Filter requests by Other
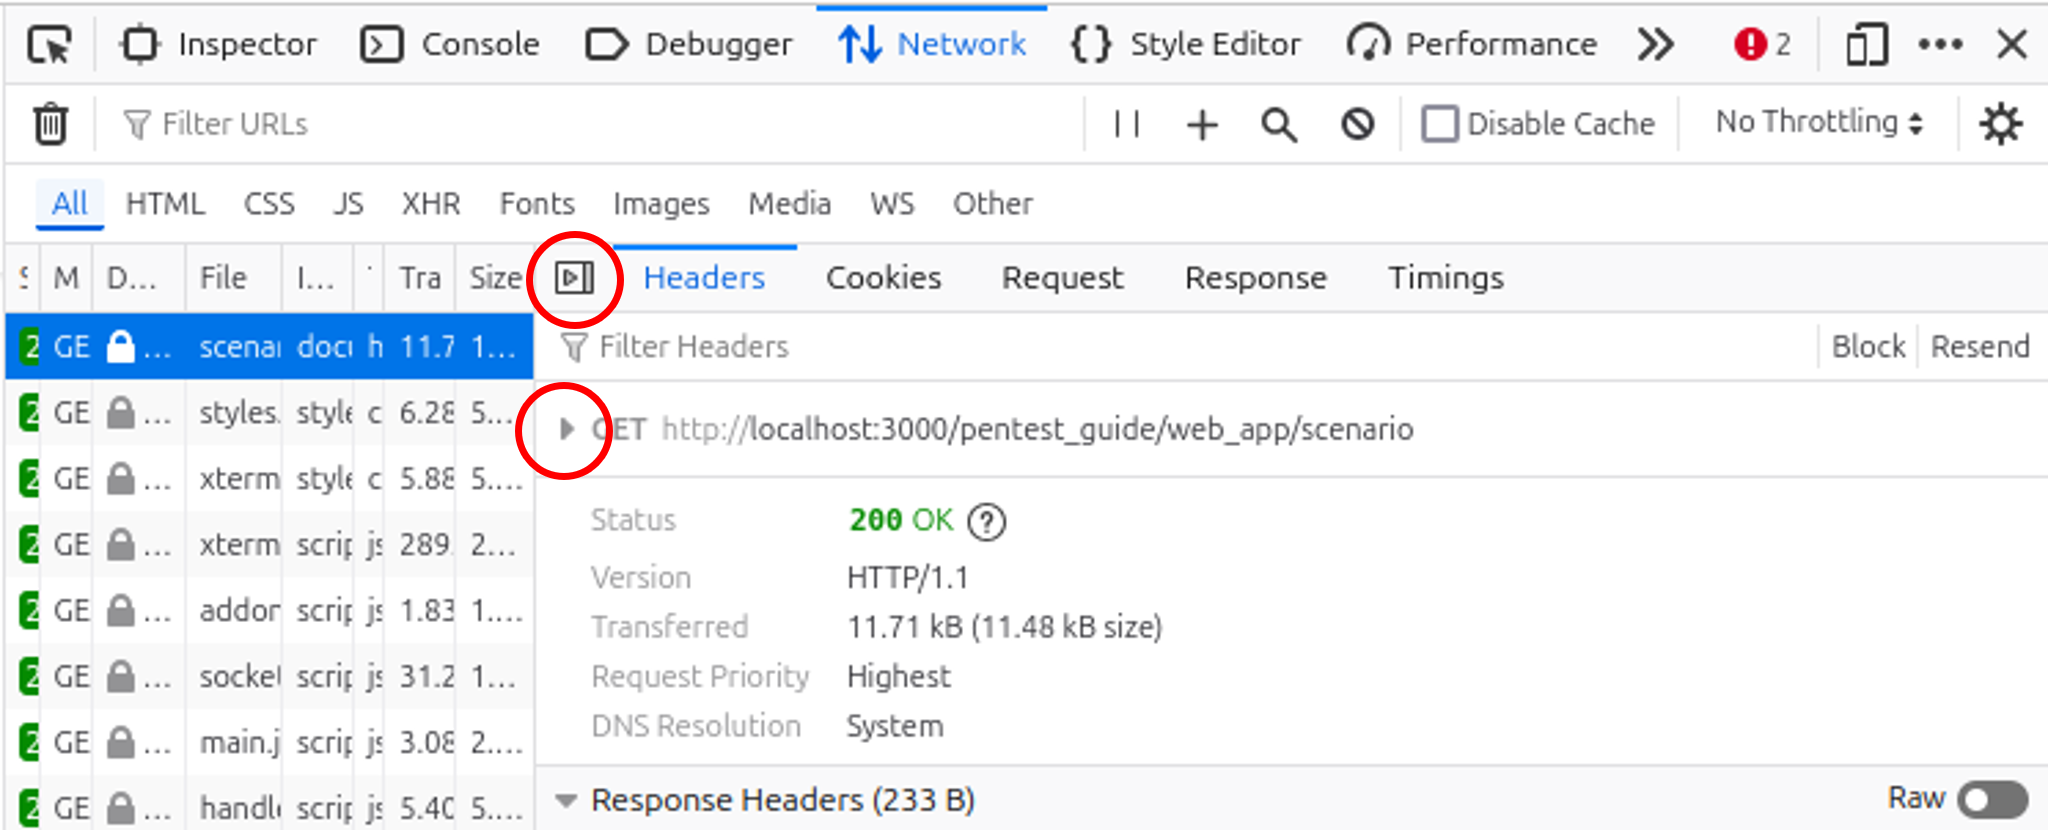 (992, 203)
